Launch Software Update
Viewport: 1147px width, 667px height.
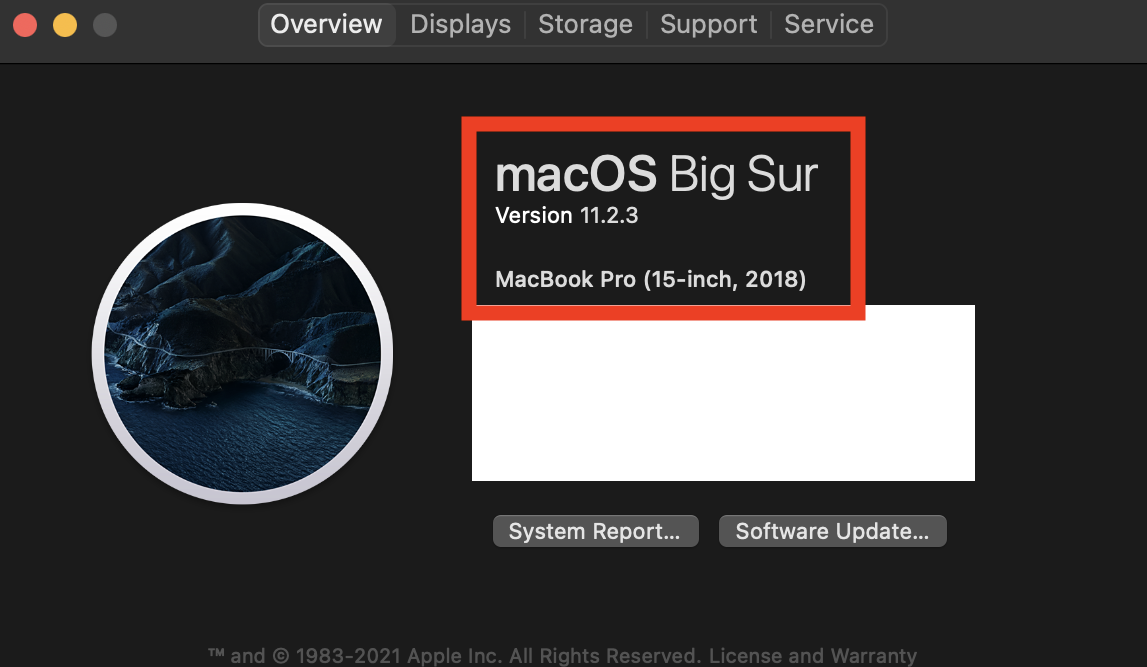tap(832, 532)
